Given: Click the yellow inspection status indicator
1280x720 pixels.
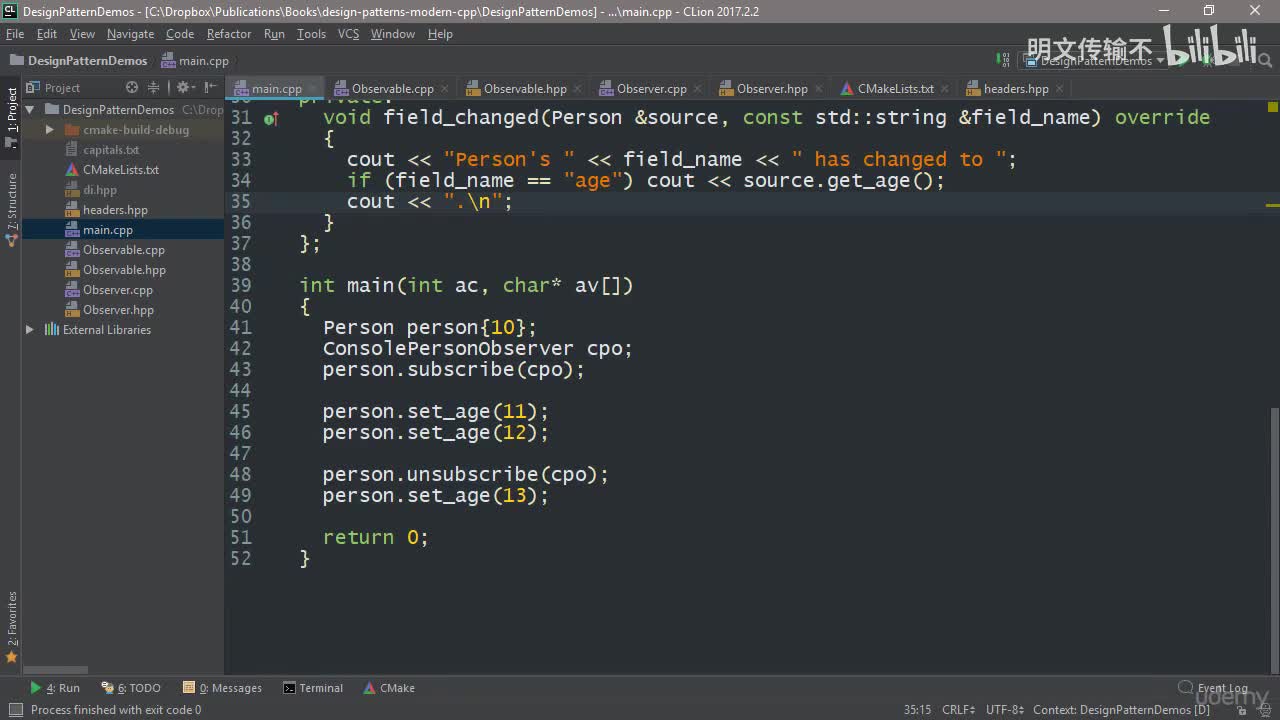Looking at the screenshot, I should pos(1272,106).
